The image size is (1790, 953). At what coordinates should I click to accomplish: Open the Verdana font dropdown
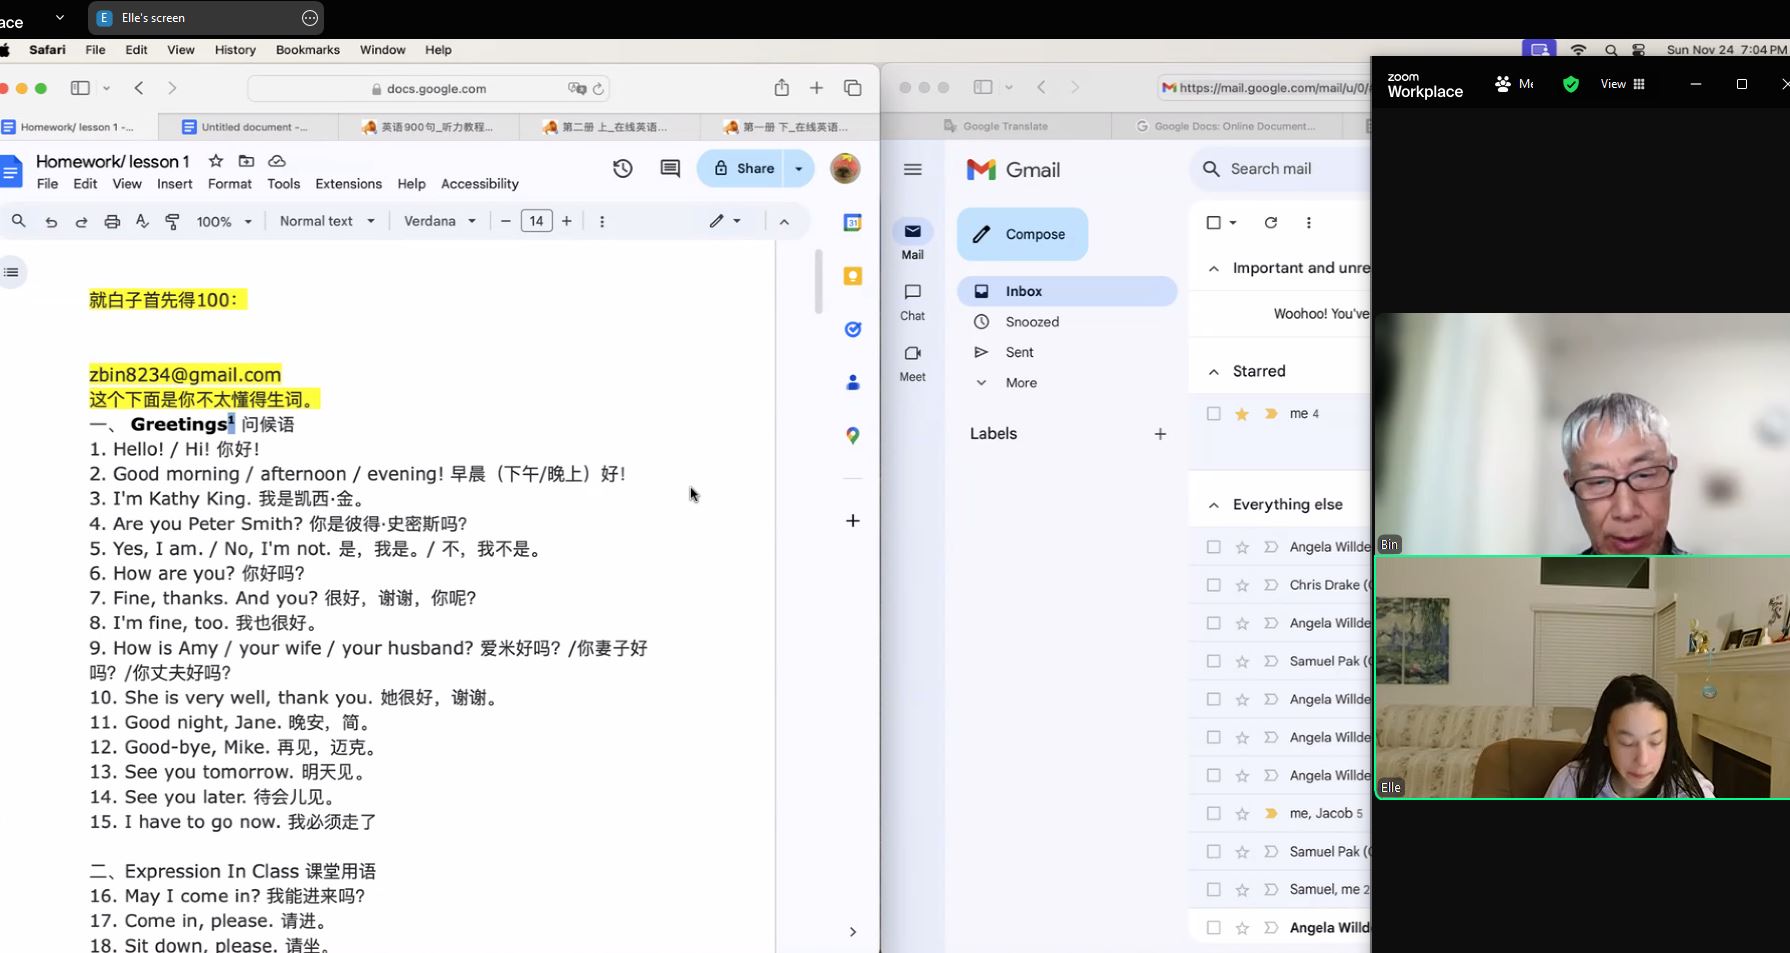point(440,221)
